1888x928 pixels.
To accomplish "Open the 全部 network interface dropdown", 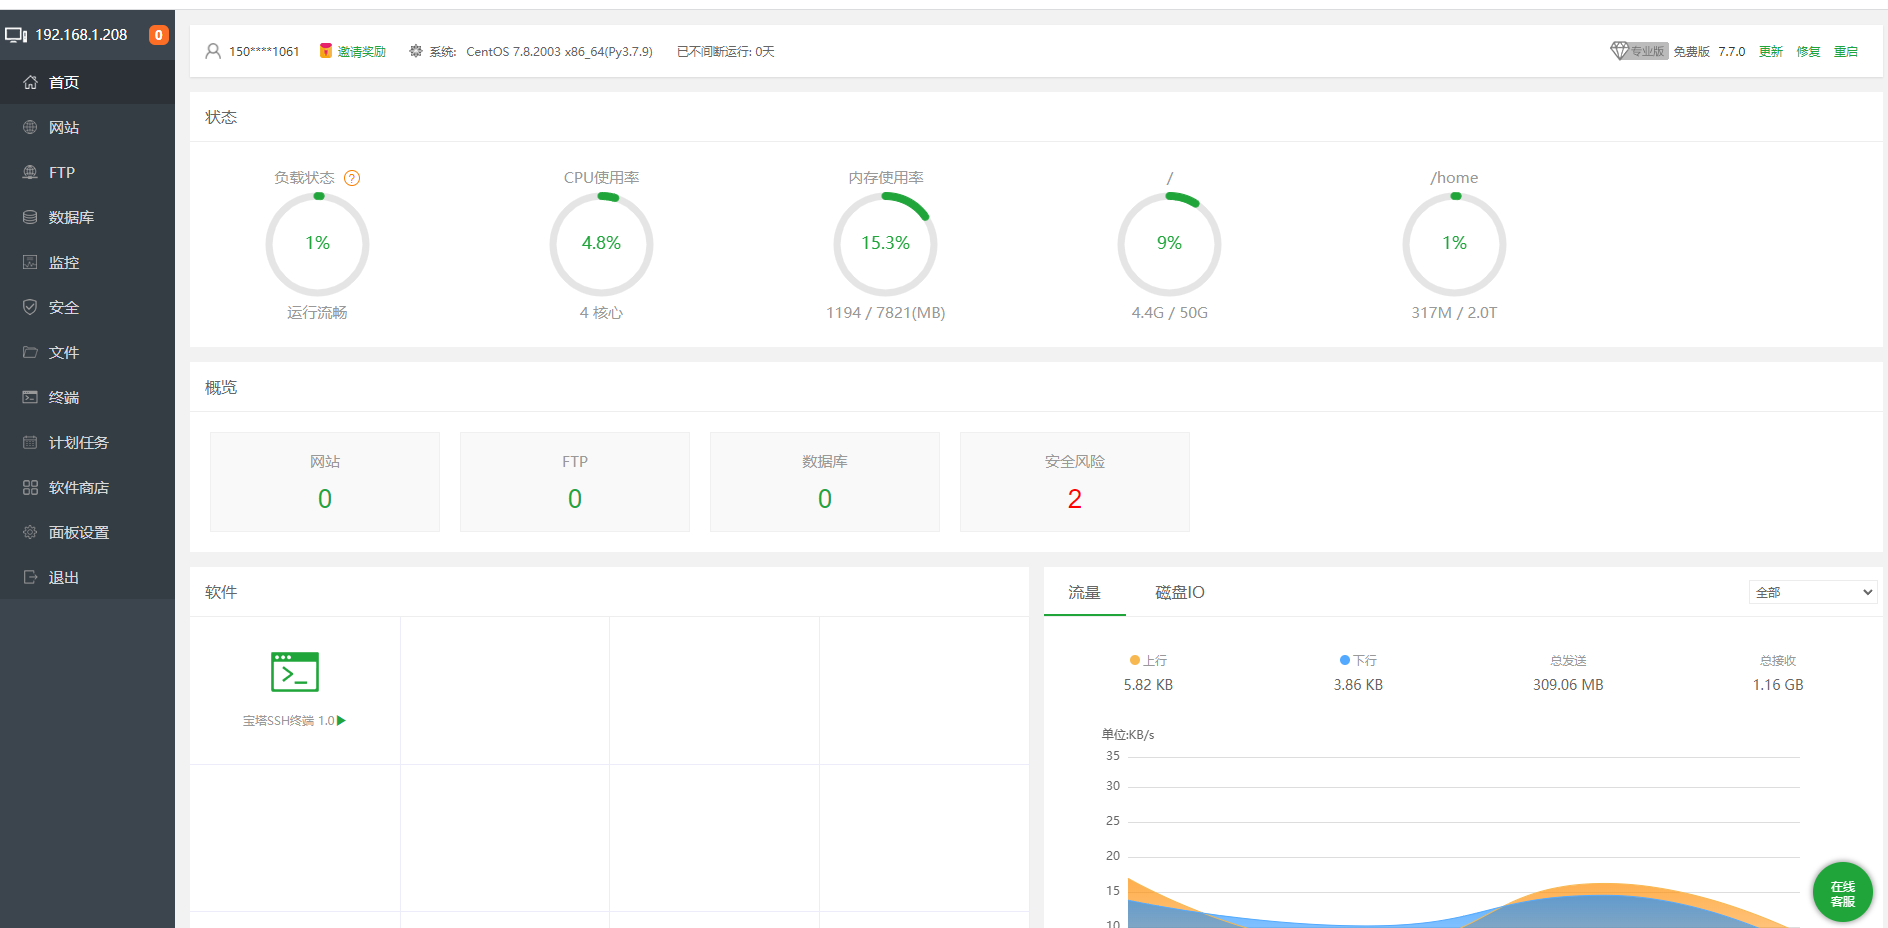I will pos(1813,592).
